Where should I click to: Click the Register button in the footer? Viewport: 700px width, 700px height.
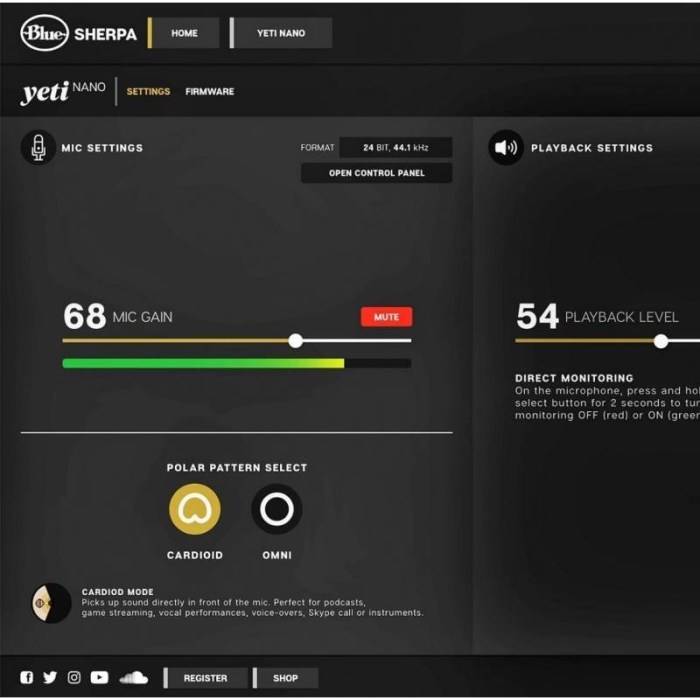click(x=205, y=677)
